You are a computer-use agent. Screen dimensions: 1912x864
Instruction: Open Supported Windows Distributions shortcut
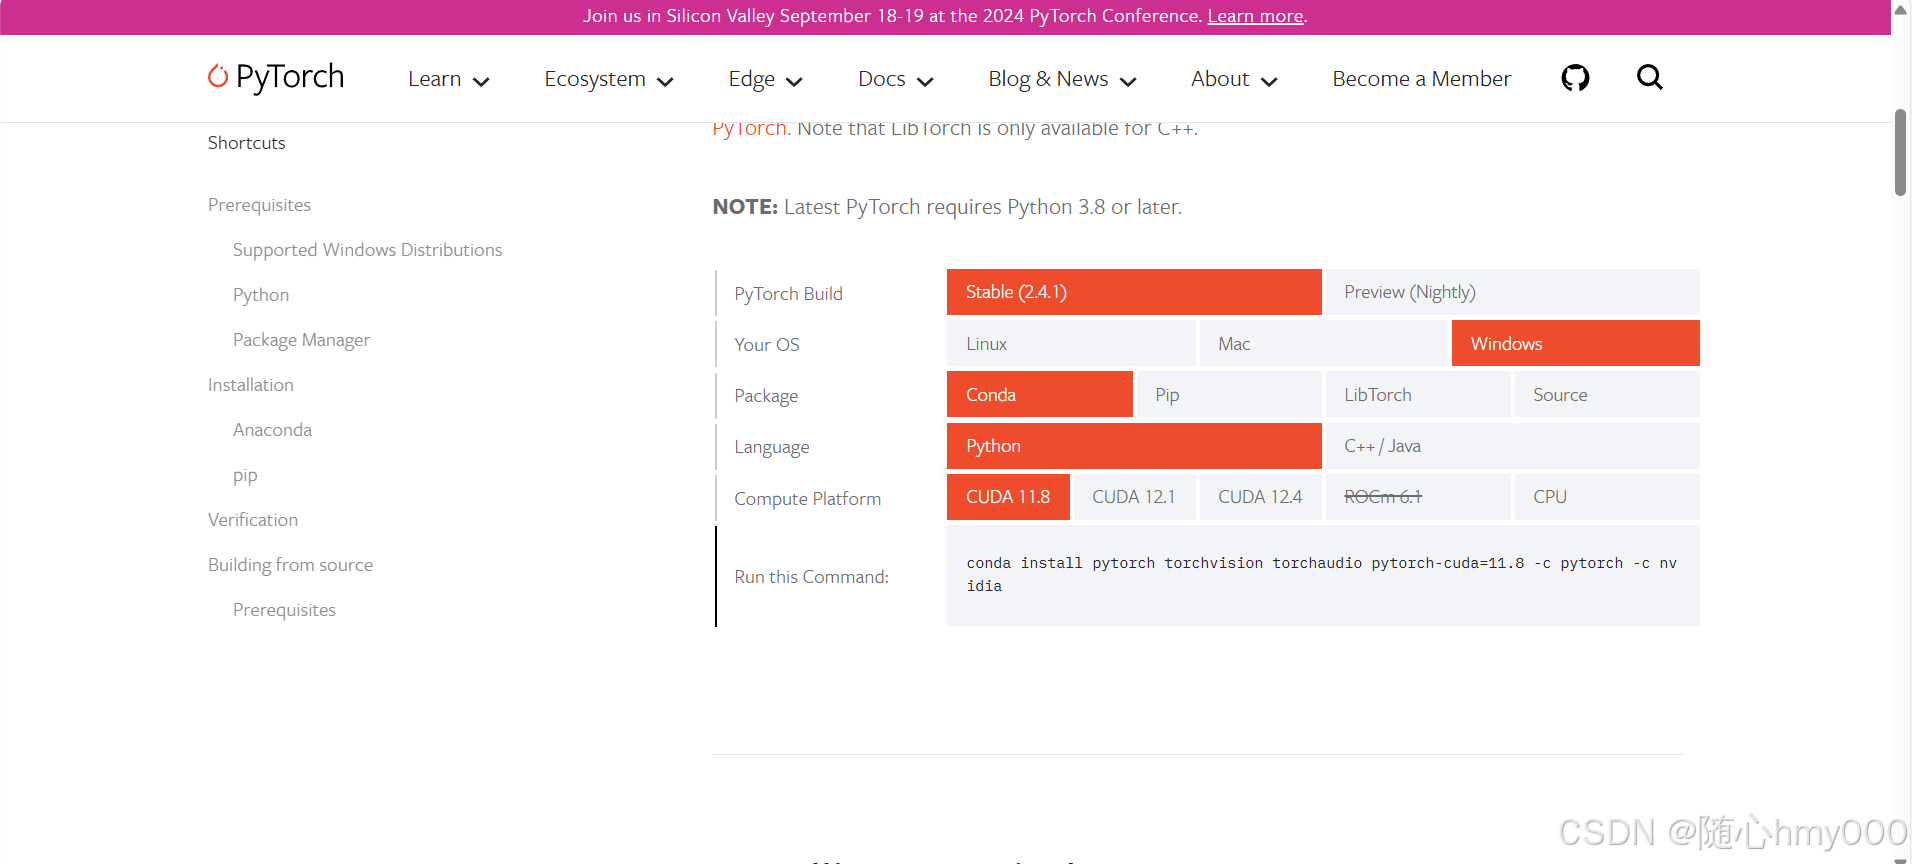click(x=367, y=250)
